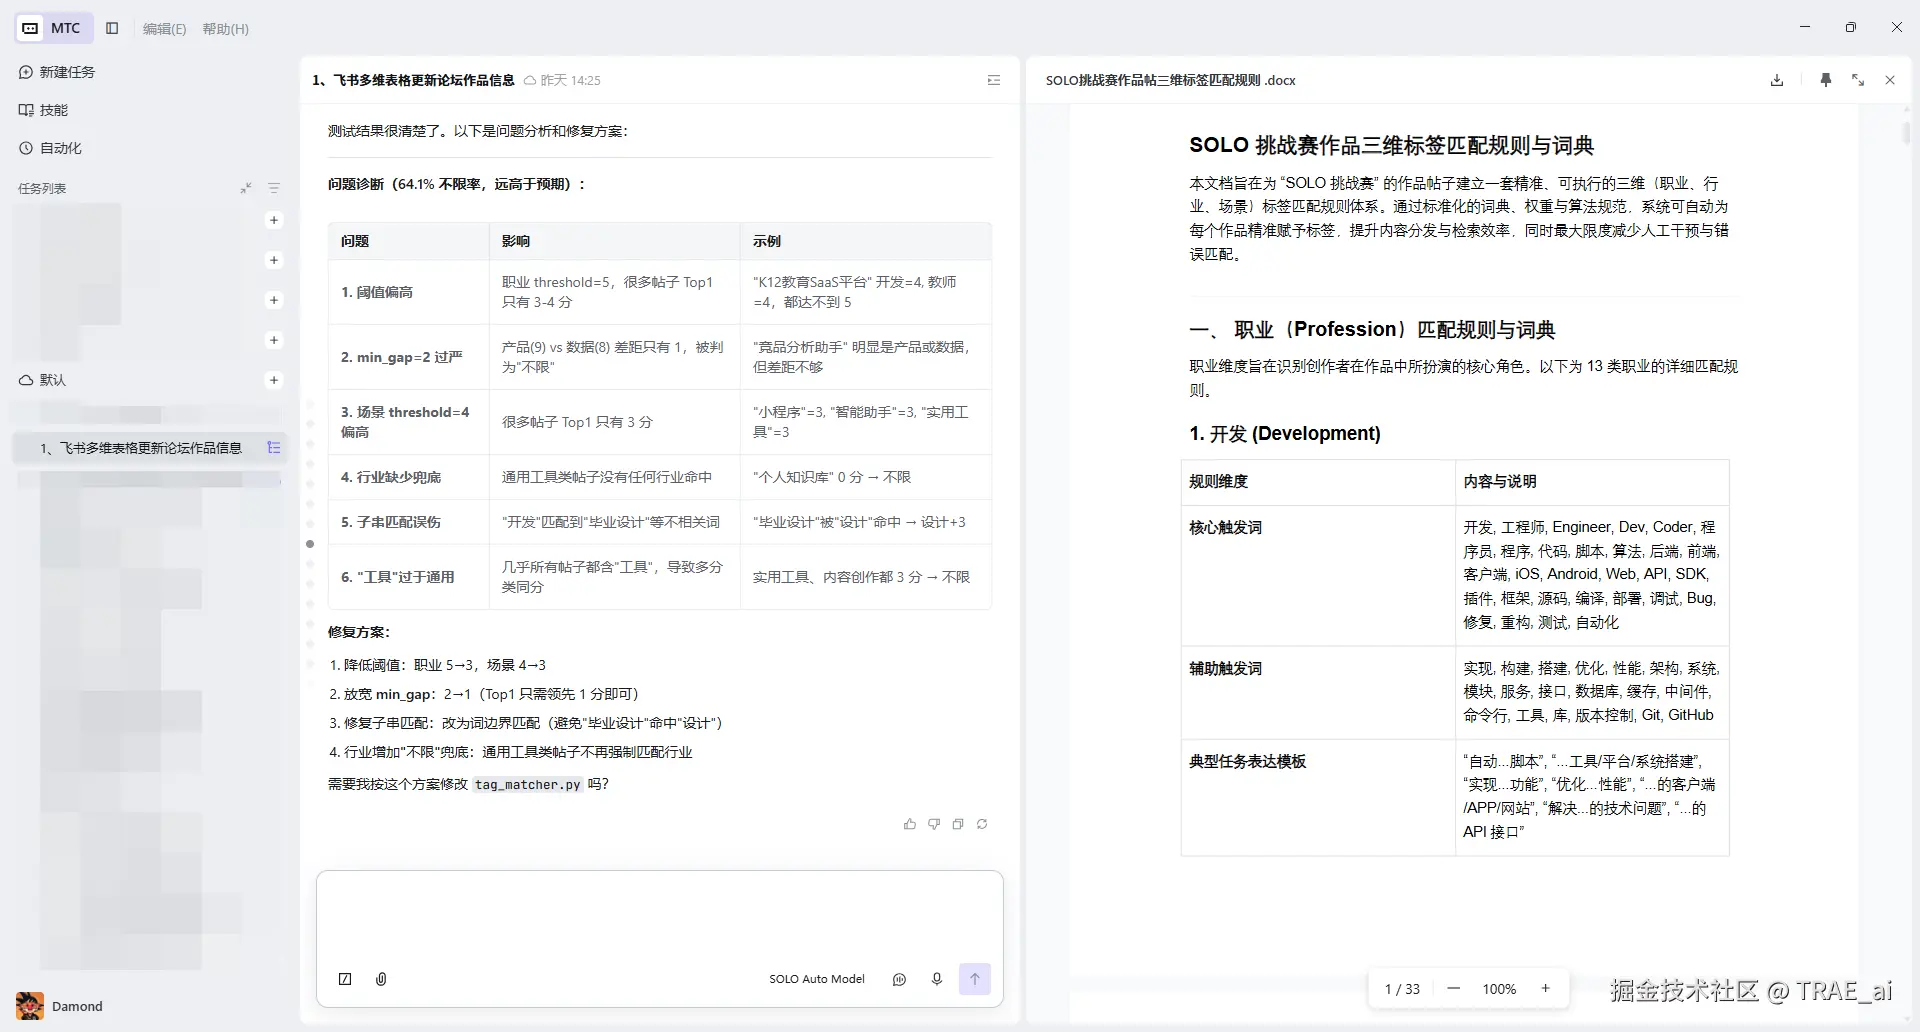Click the 修复方案 heading in the chat
Image resolution: width=1920 pixels, height=1032 pixels.
pos(359,632)
